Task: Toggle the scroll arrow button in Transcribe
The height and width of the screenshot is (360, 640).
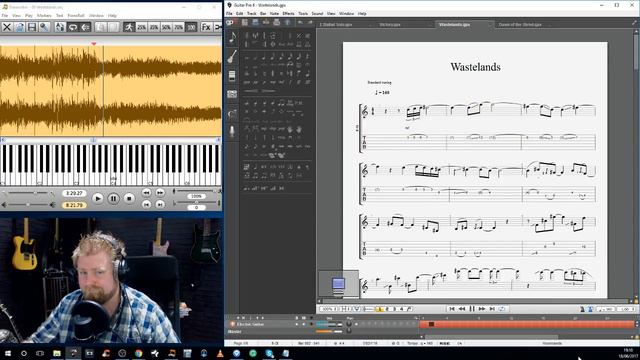Action: point(85,27)
